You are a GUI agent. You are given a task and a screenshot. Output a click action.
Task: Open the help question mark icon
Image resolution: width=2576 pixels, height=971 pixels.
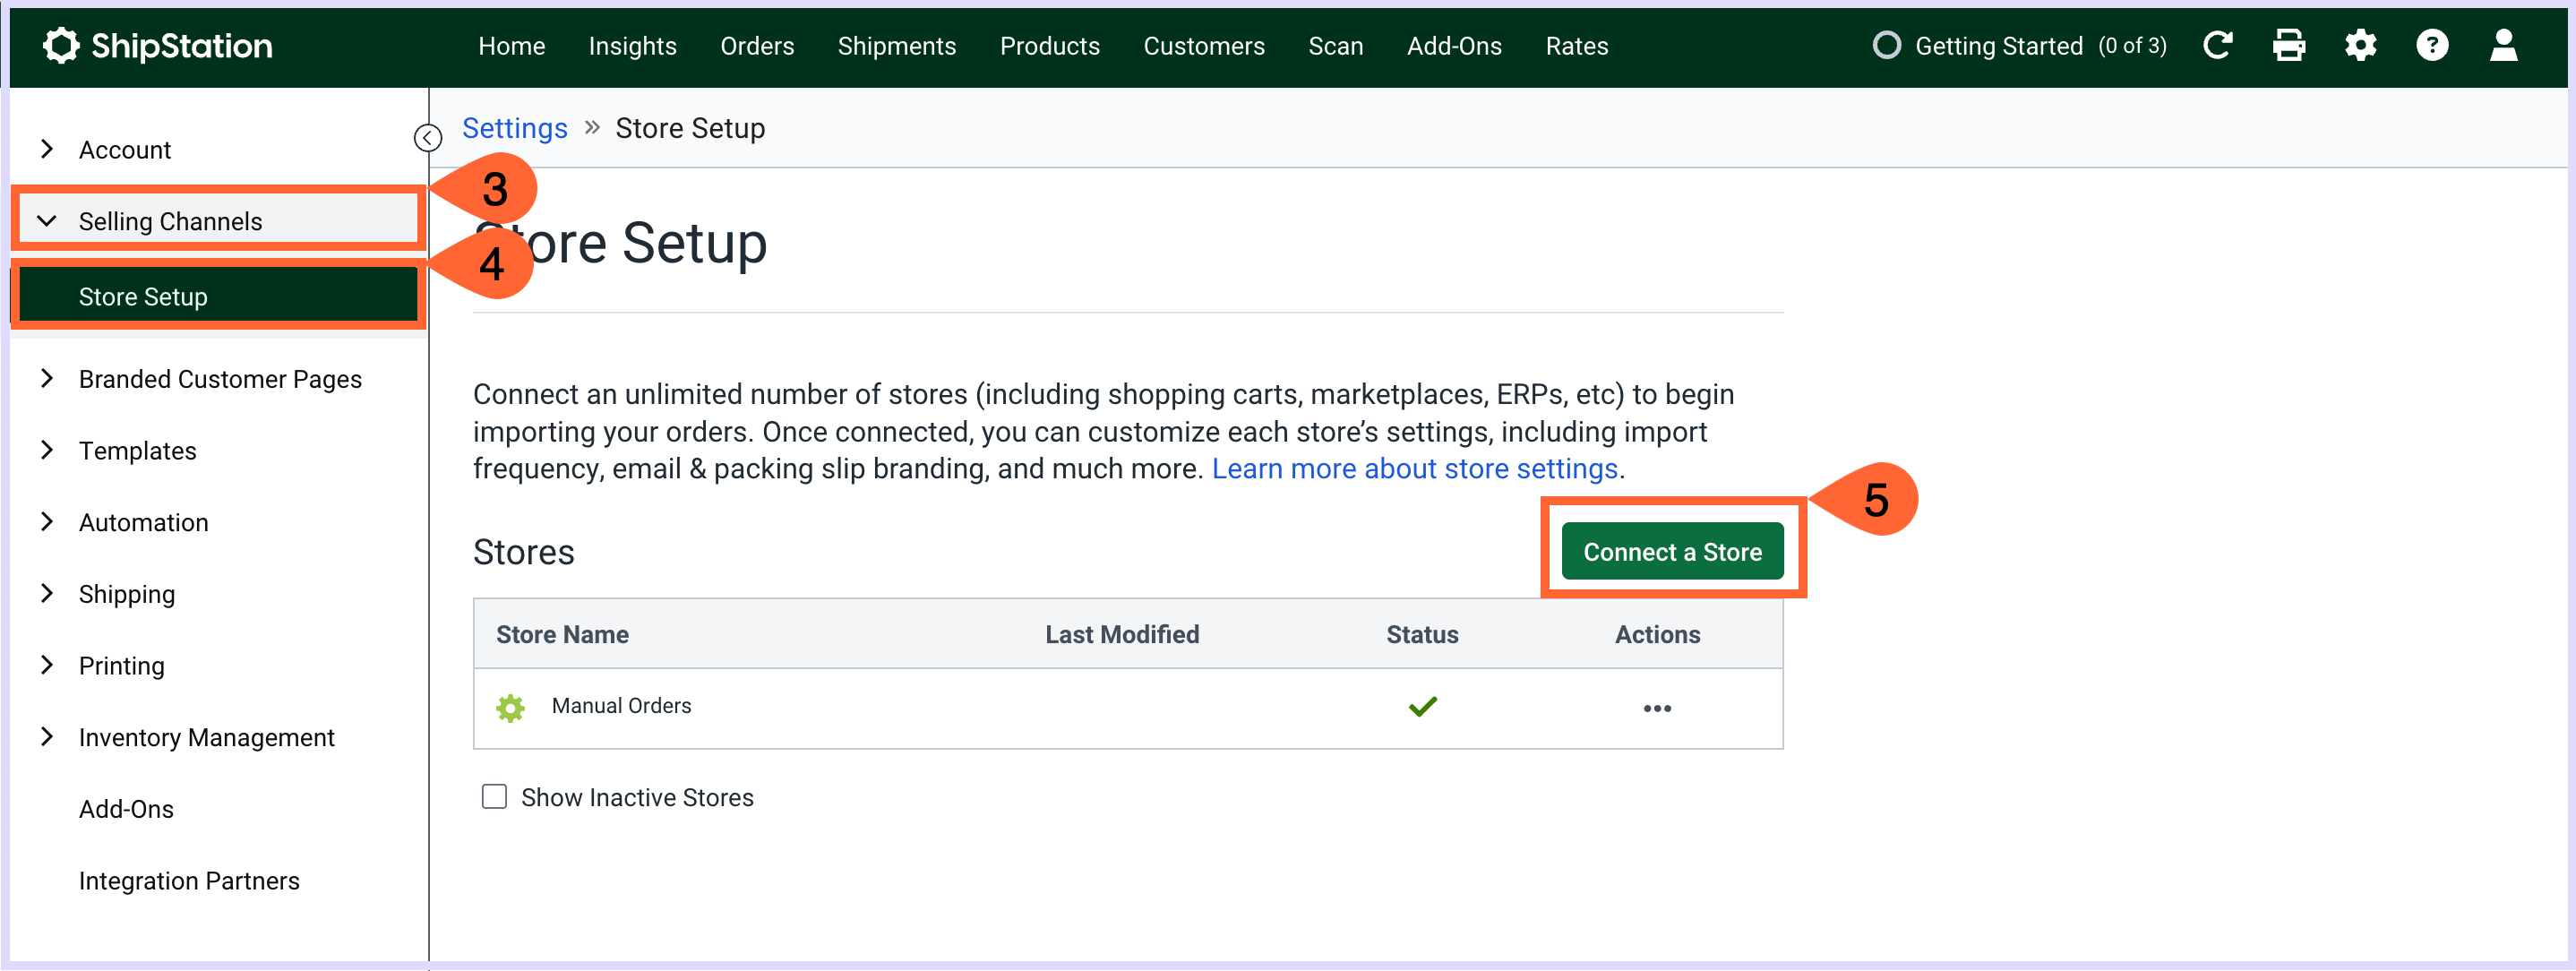(2432, 45)
